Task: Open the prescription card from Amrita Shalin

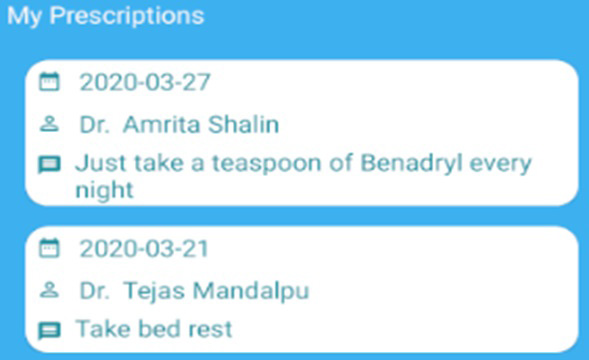Action: [x=302, y=133]
